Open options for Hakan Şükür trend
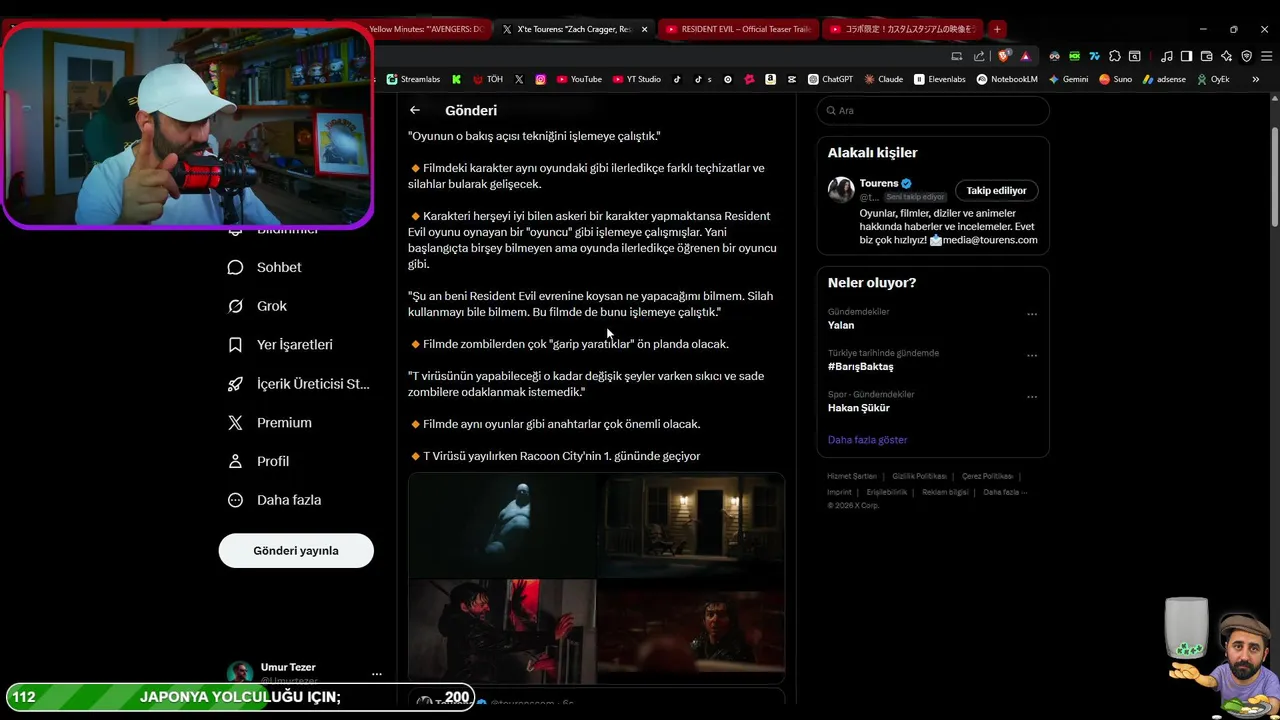This screenshot has width=1280, height=720. pyautogui.click(x=1032, y=397)
